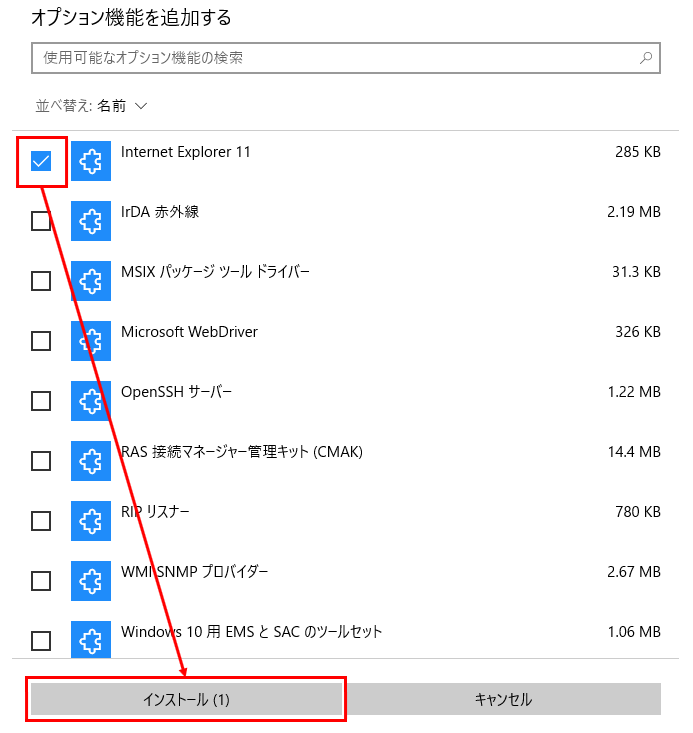This screenshot has width=693, height=733.
Task: Click the キャンセル button
Action: click(x=503, y=699)
